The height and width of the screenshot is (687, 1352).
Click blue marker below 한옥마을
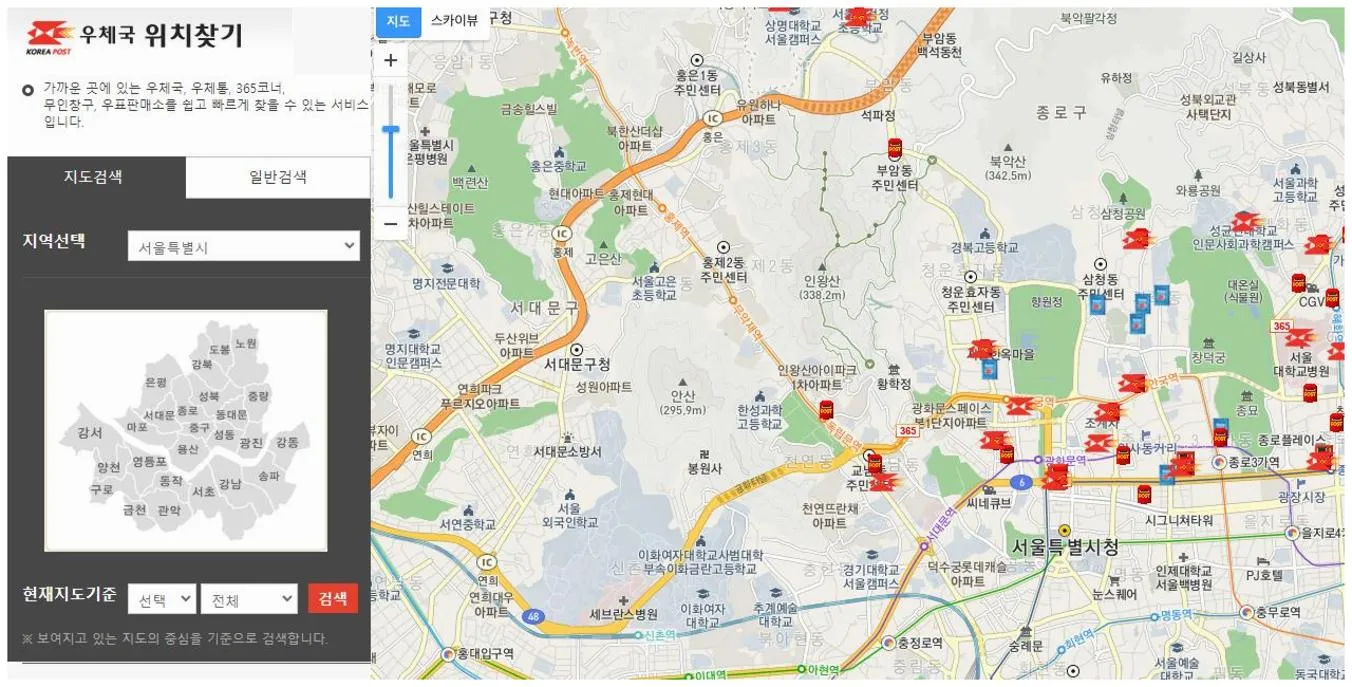990,368
